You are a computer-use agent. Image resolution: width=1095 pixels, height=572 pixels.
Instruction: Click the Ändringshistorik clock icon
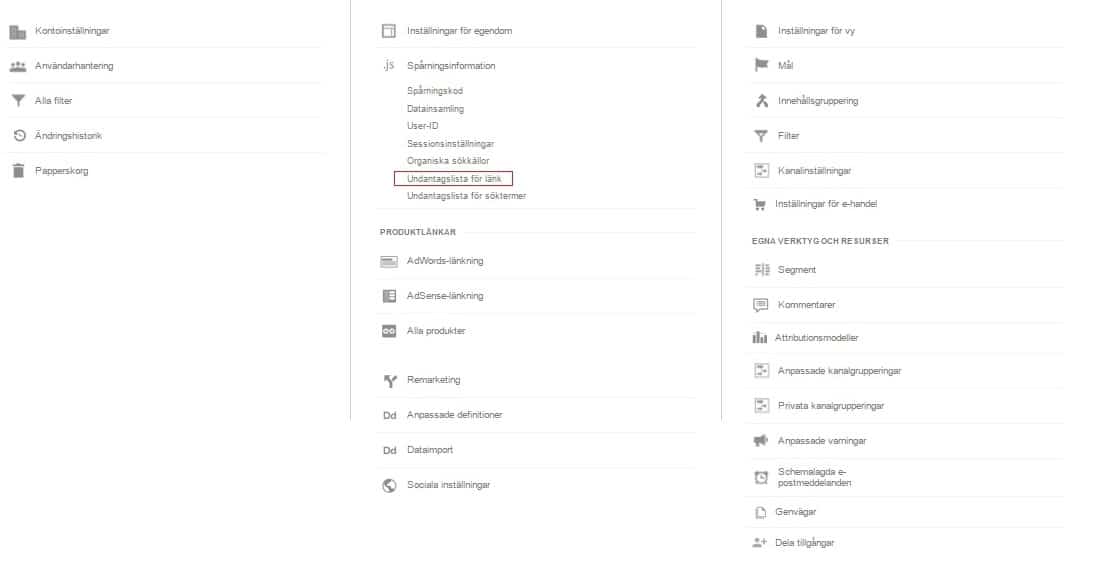(20, 135)
